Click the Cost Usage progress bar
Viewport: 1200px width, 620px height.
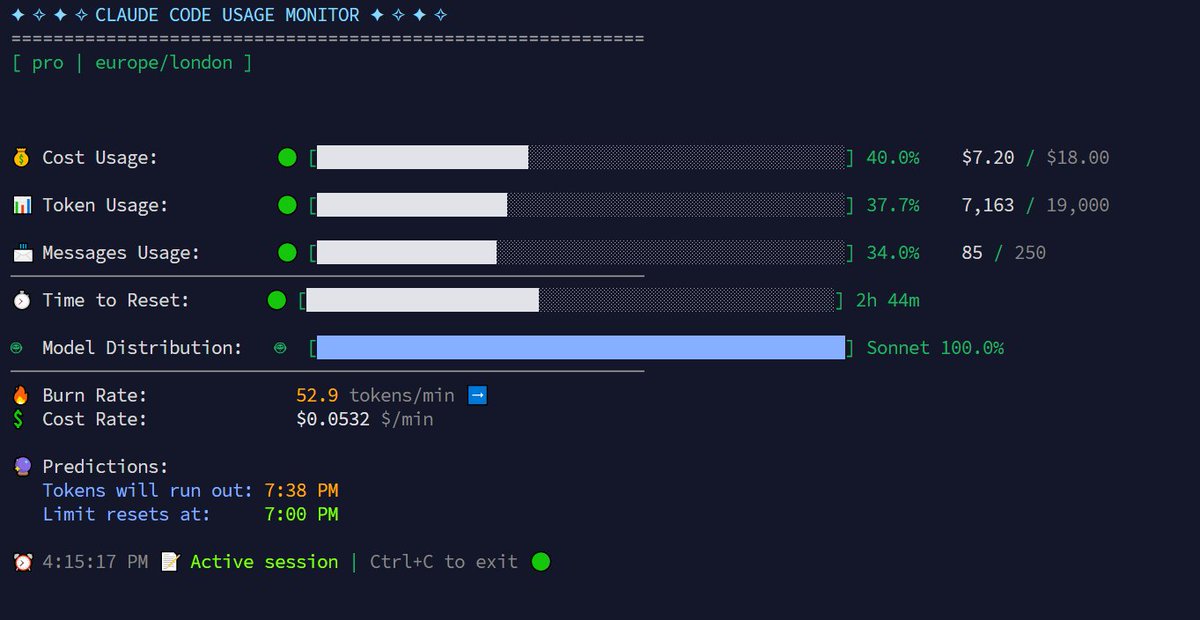(x=581, y=157)
